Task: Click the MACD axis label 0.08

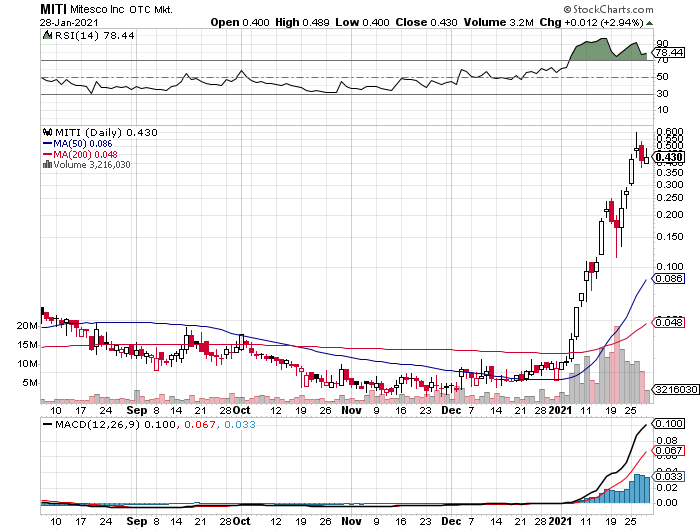Action: [x=667, y=441]
